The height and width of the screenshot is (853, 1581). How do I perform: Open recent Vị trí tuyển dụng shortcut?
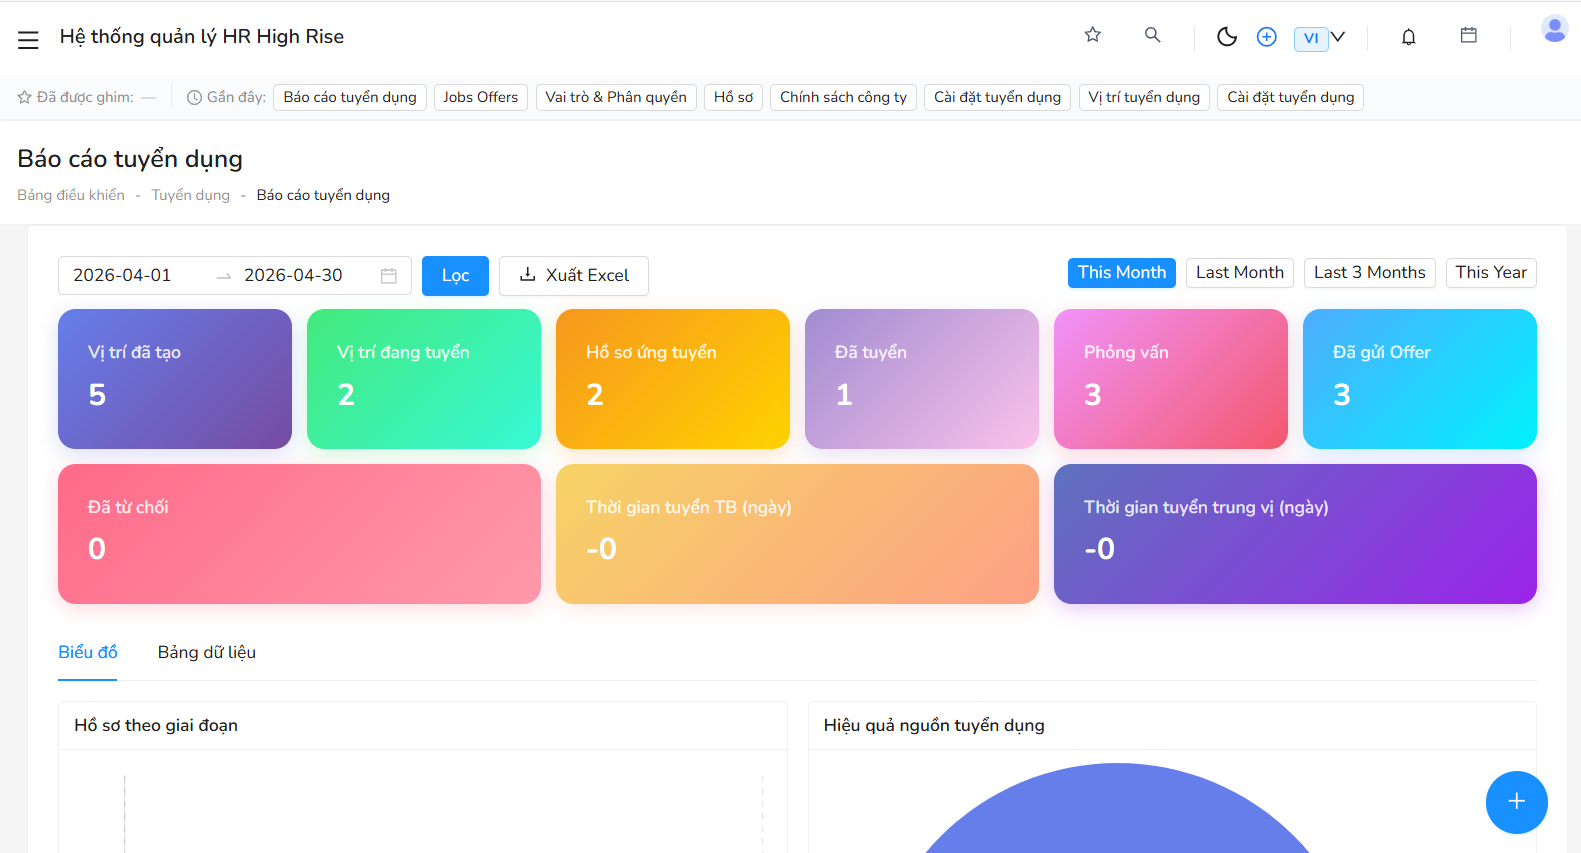pos(1145,97)
